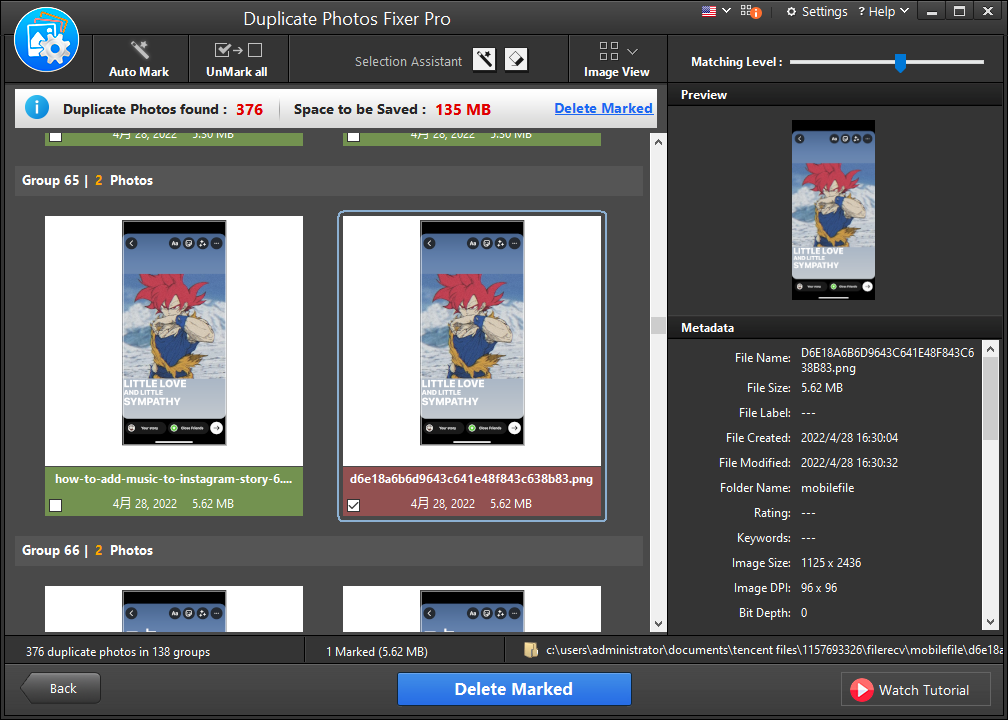Click the file path in the status bar
The height and width of the screenshot is (720, 1008).
774,651
